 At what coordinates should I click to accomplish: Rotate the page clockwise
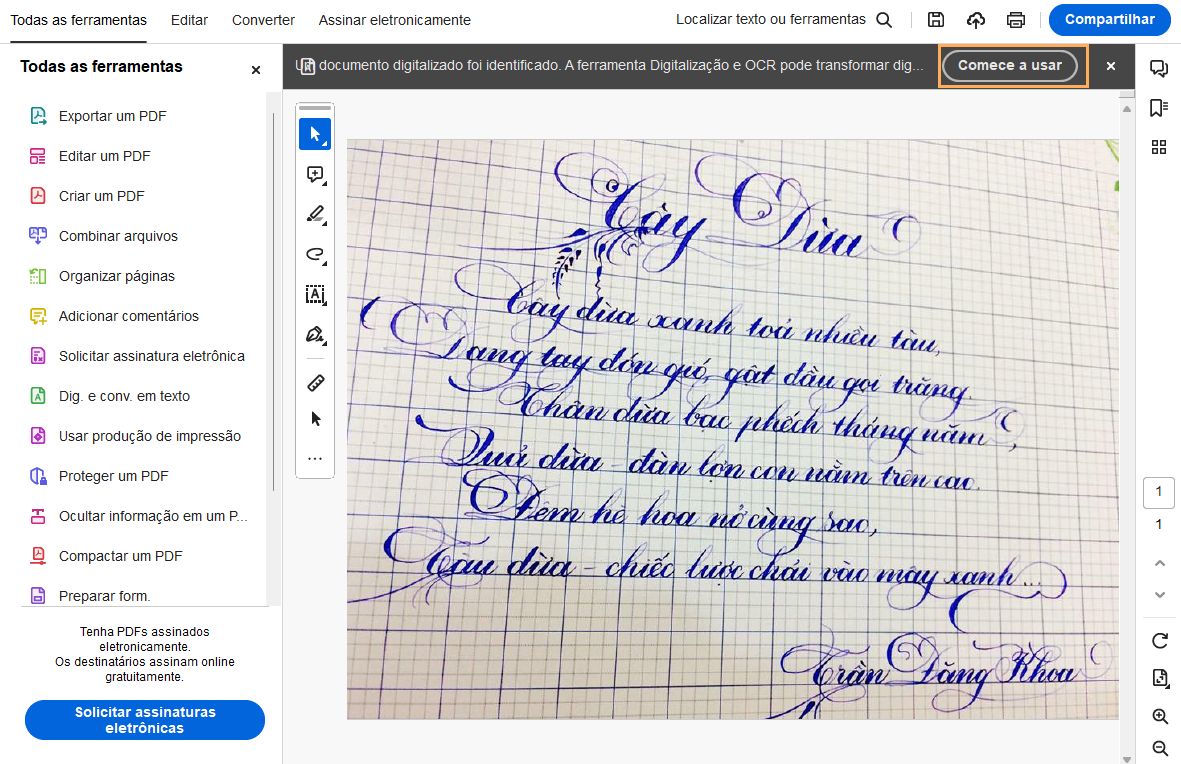point(1159,641)
